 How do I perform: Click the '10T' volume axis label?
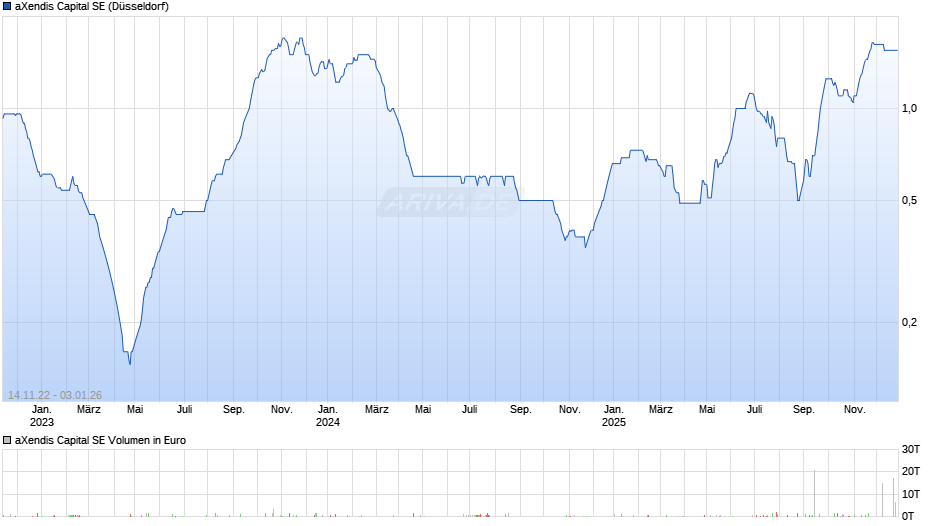click(x=911, y=494)
